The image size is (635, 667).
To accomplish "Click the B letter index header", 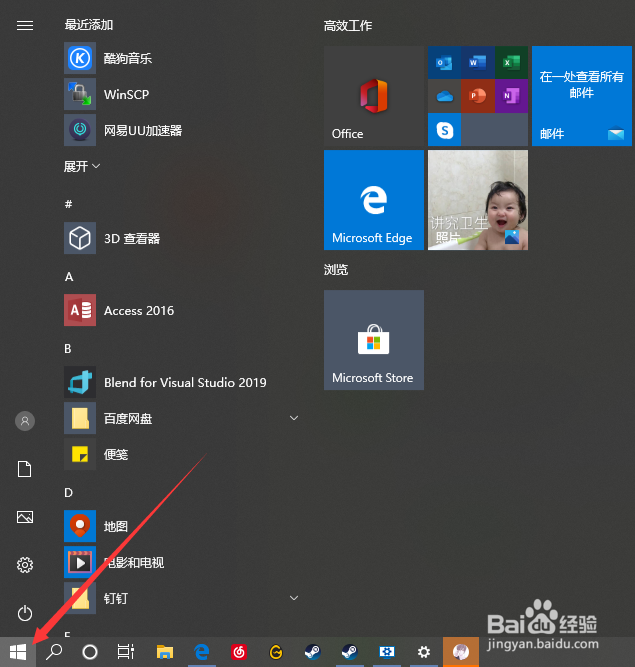I will (x=68, y=349).
